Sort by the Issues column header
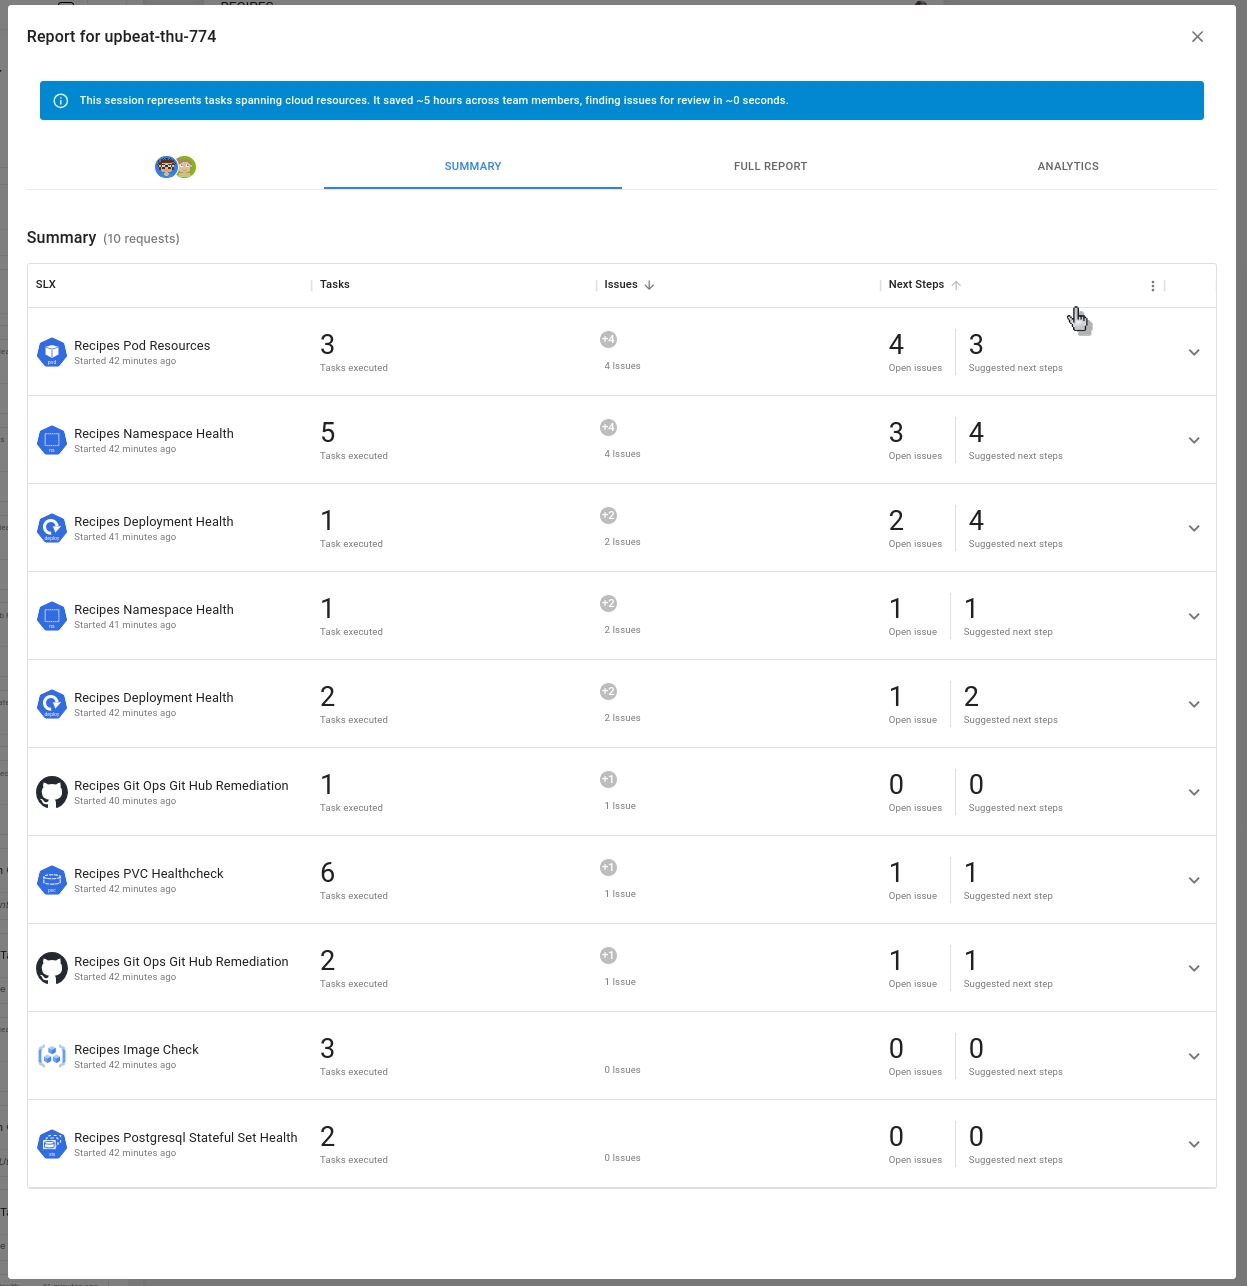The image size is (1247, 1286). click(x=621, y=285)
